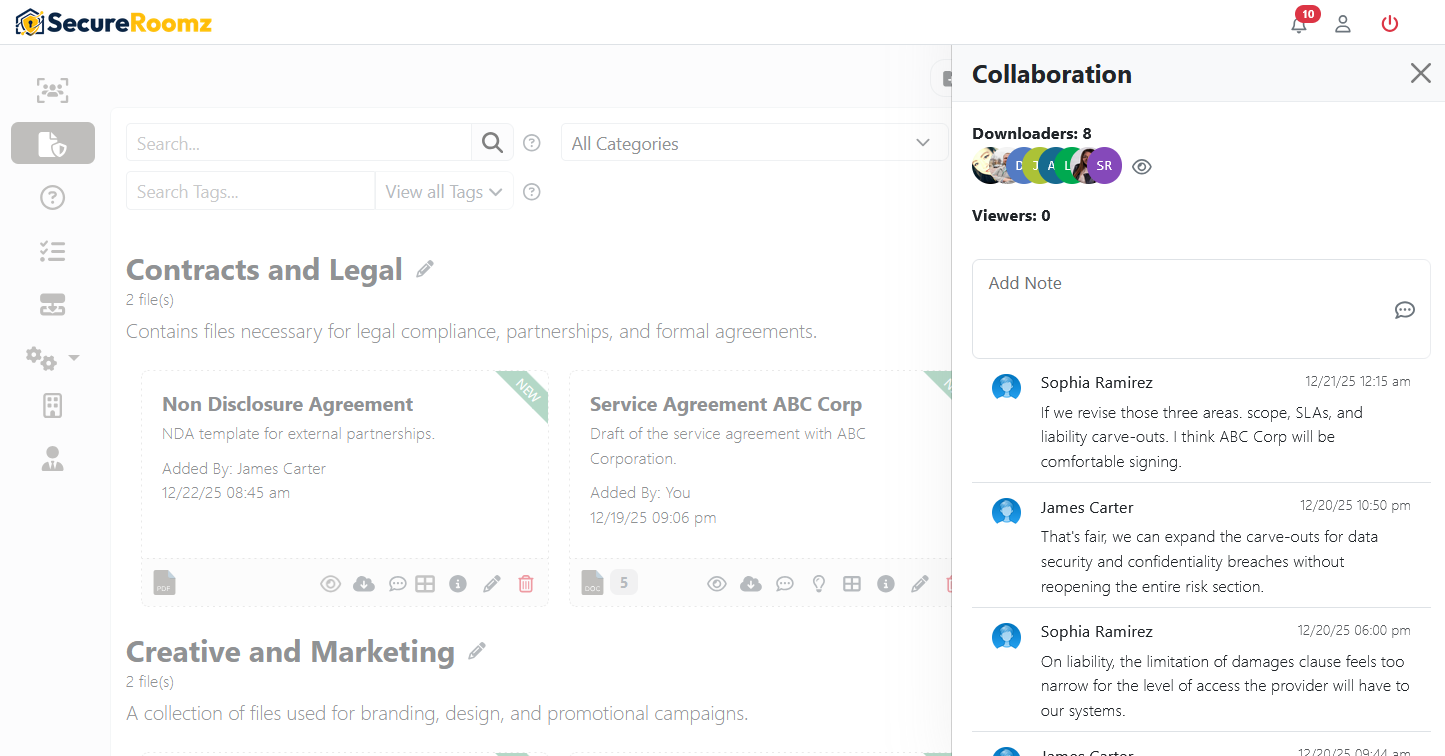
Task: Close the Collaboration panel
Action: (x=1420, y=73)
